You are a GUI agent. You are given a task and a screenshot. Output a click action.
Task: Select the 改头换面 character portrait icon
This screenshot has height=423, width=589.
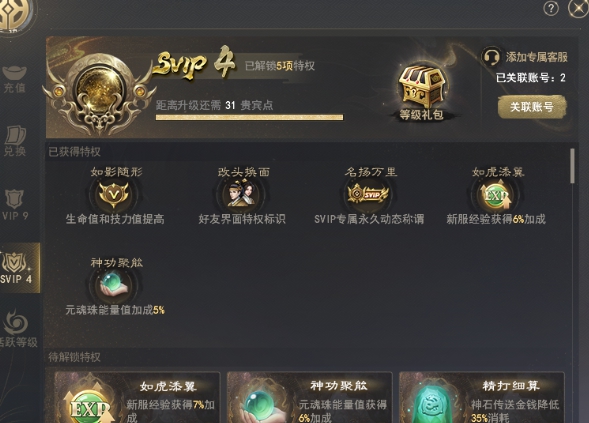241,194
